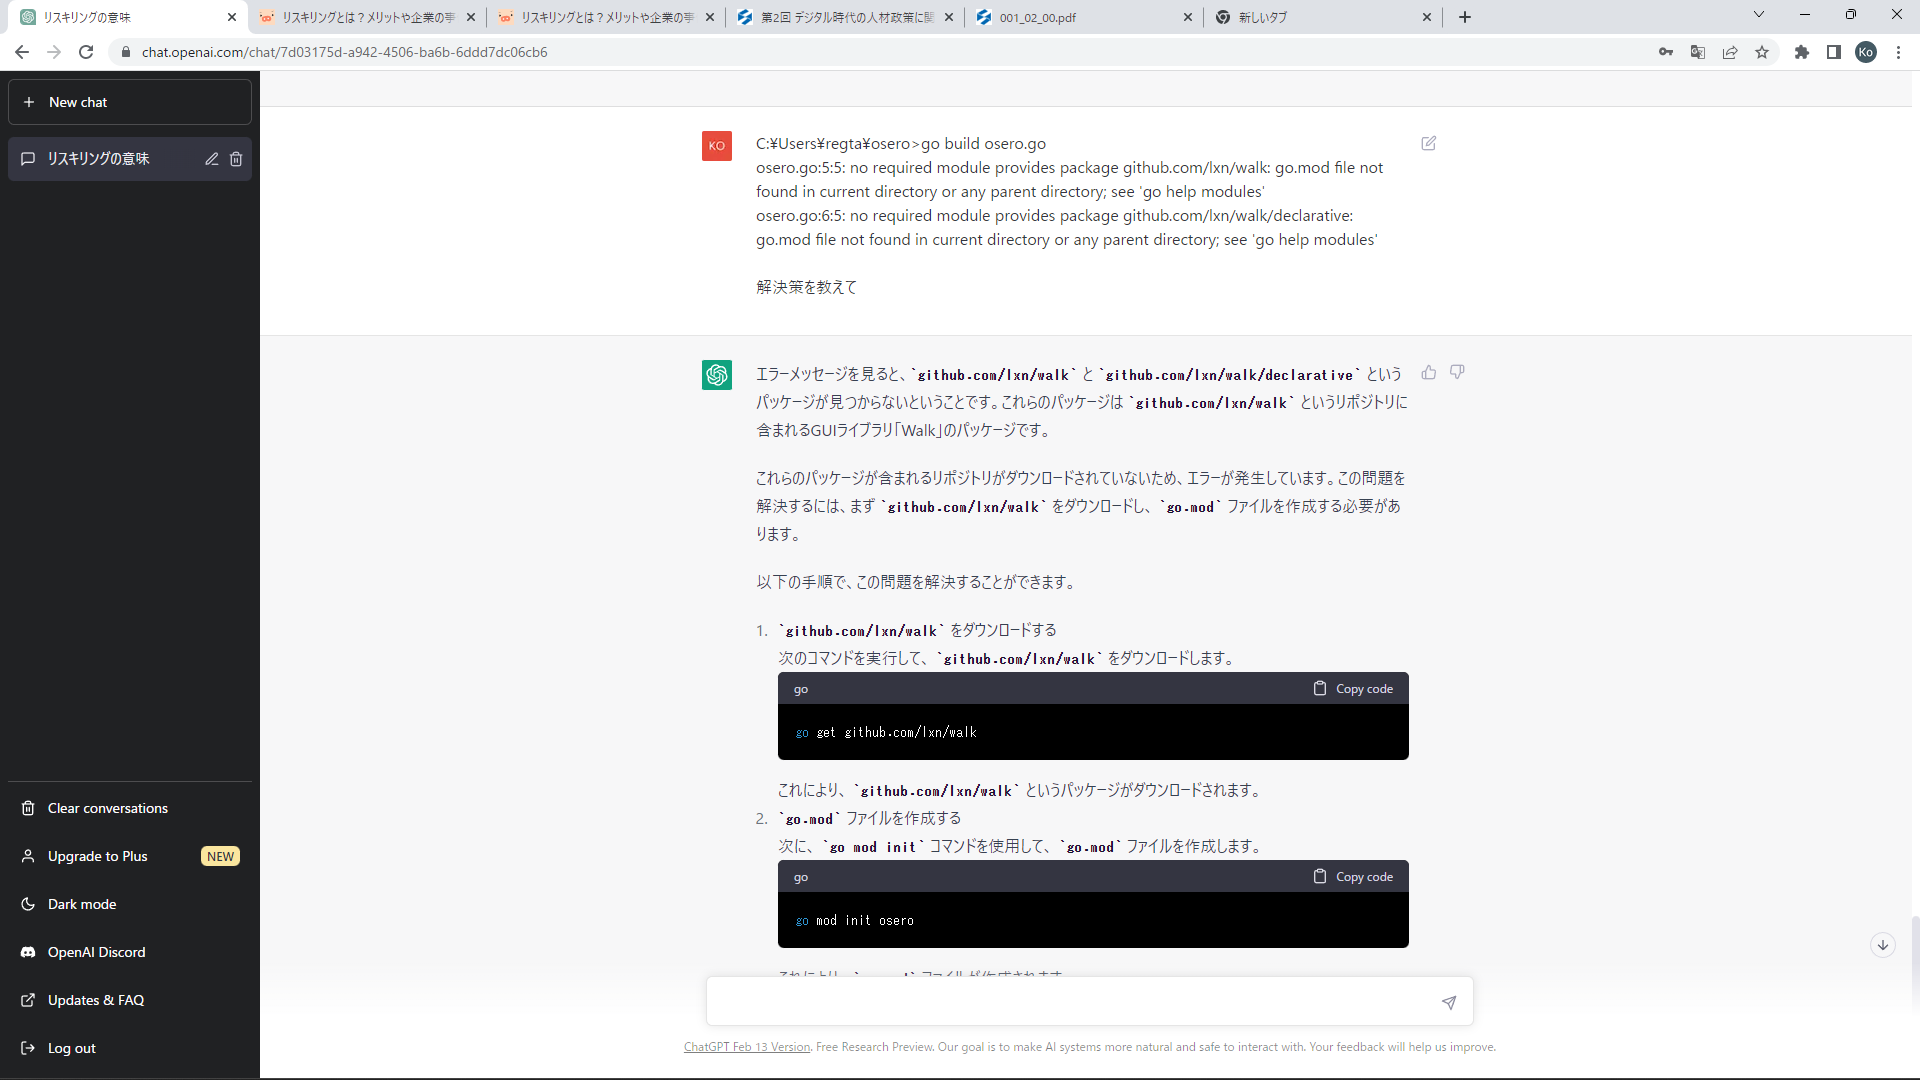The width and height of the screenshot is (1920, 1080).
Task: Switch to the 新しいタブ browser tab
Action: [1320, 17]
